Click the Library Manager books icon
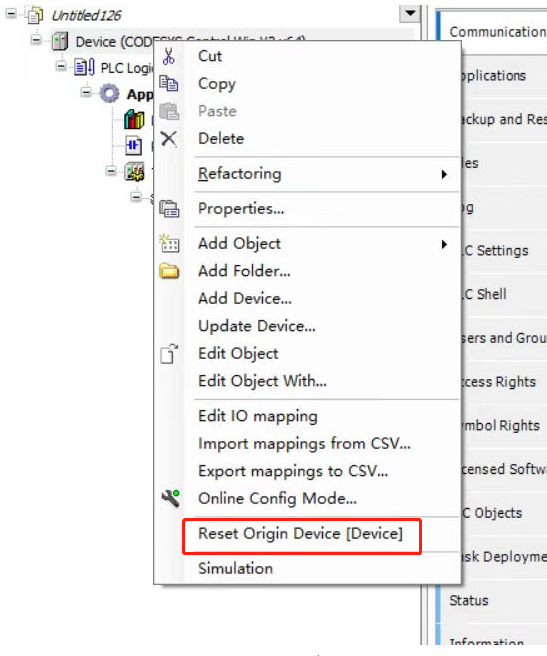The width and height of the screenshot is (547, 656). 134,120
